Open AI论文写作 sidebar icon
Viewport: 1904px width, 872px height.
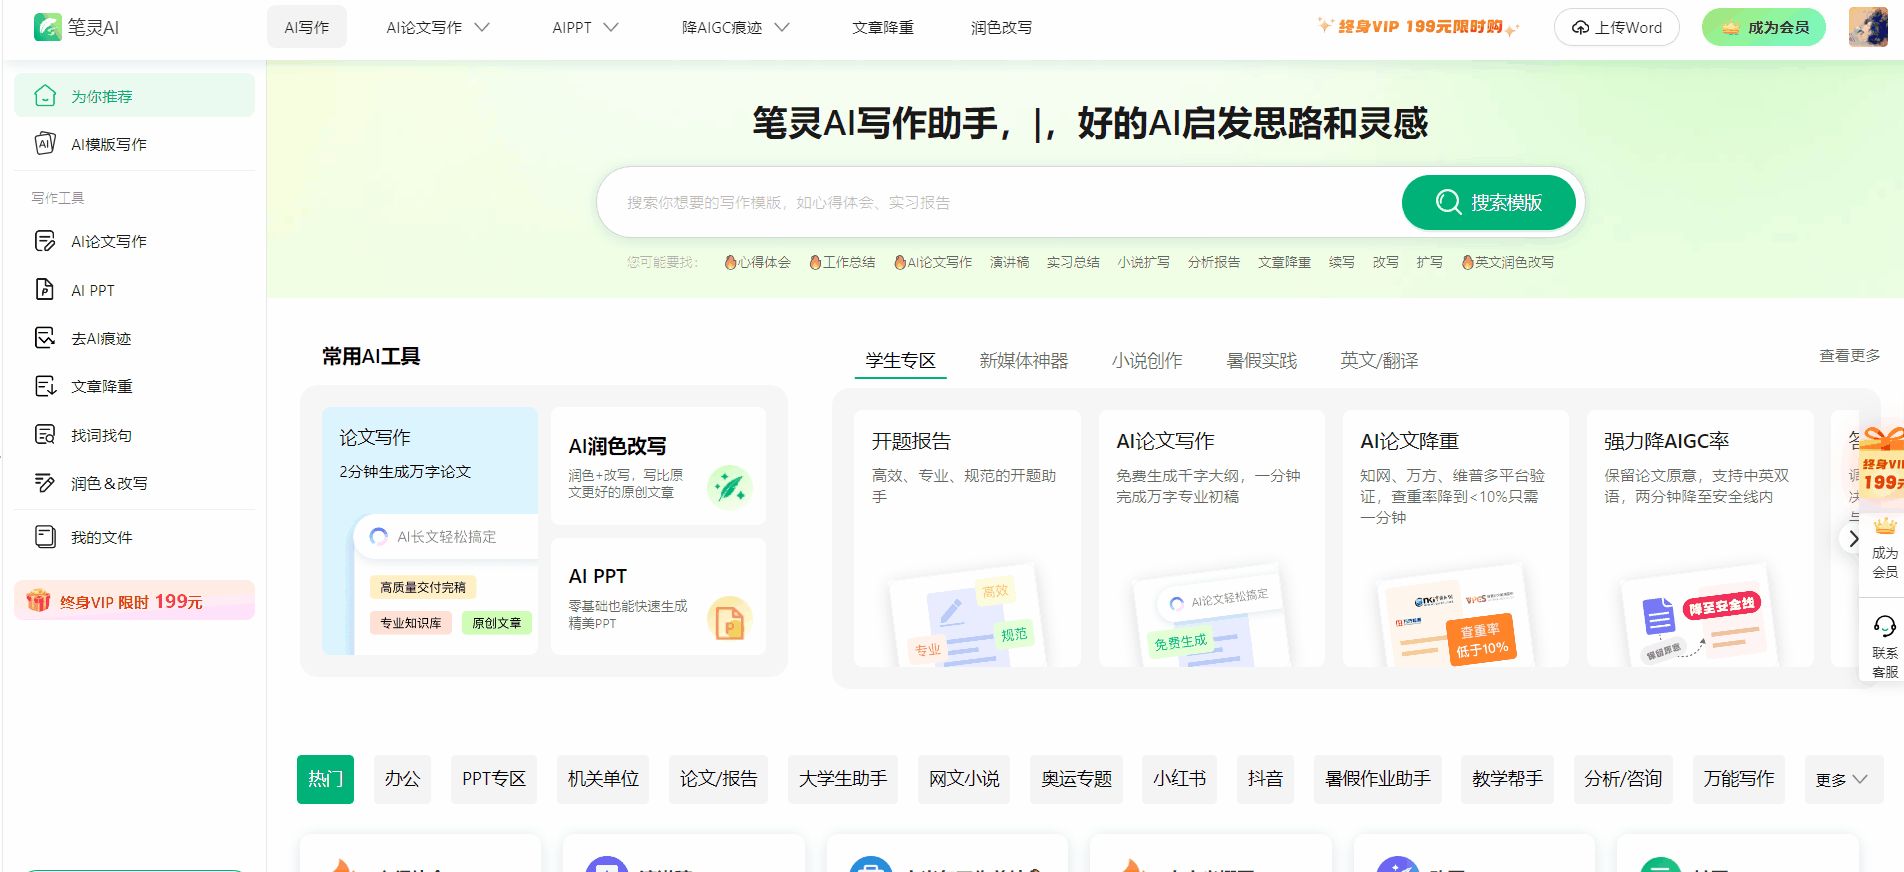pyautogui.click(x=45, y=241)
